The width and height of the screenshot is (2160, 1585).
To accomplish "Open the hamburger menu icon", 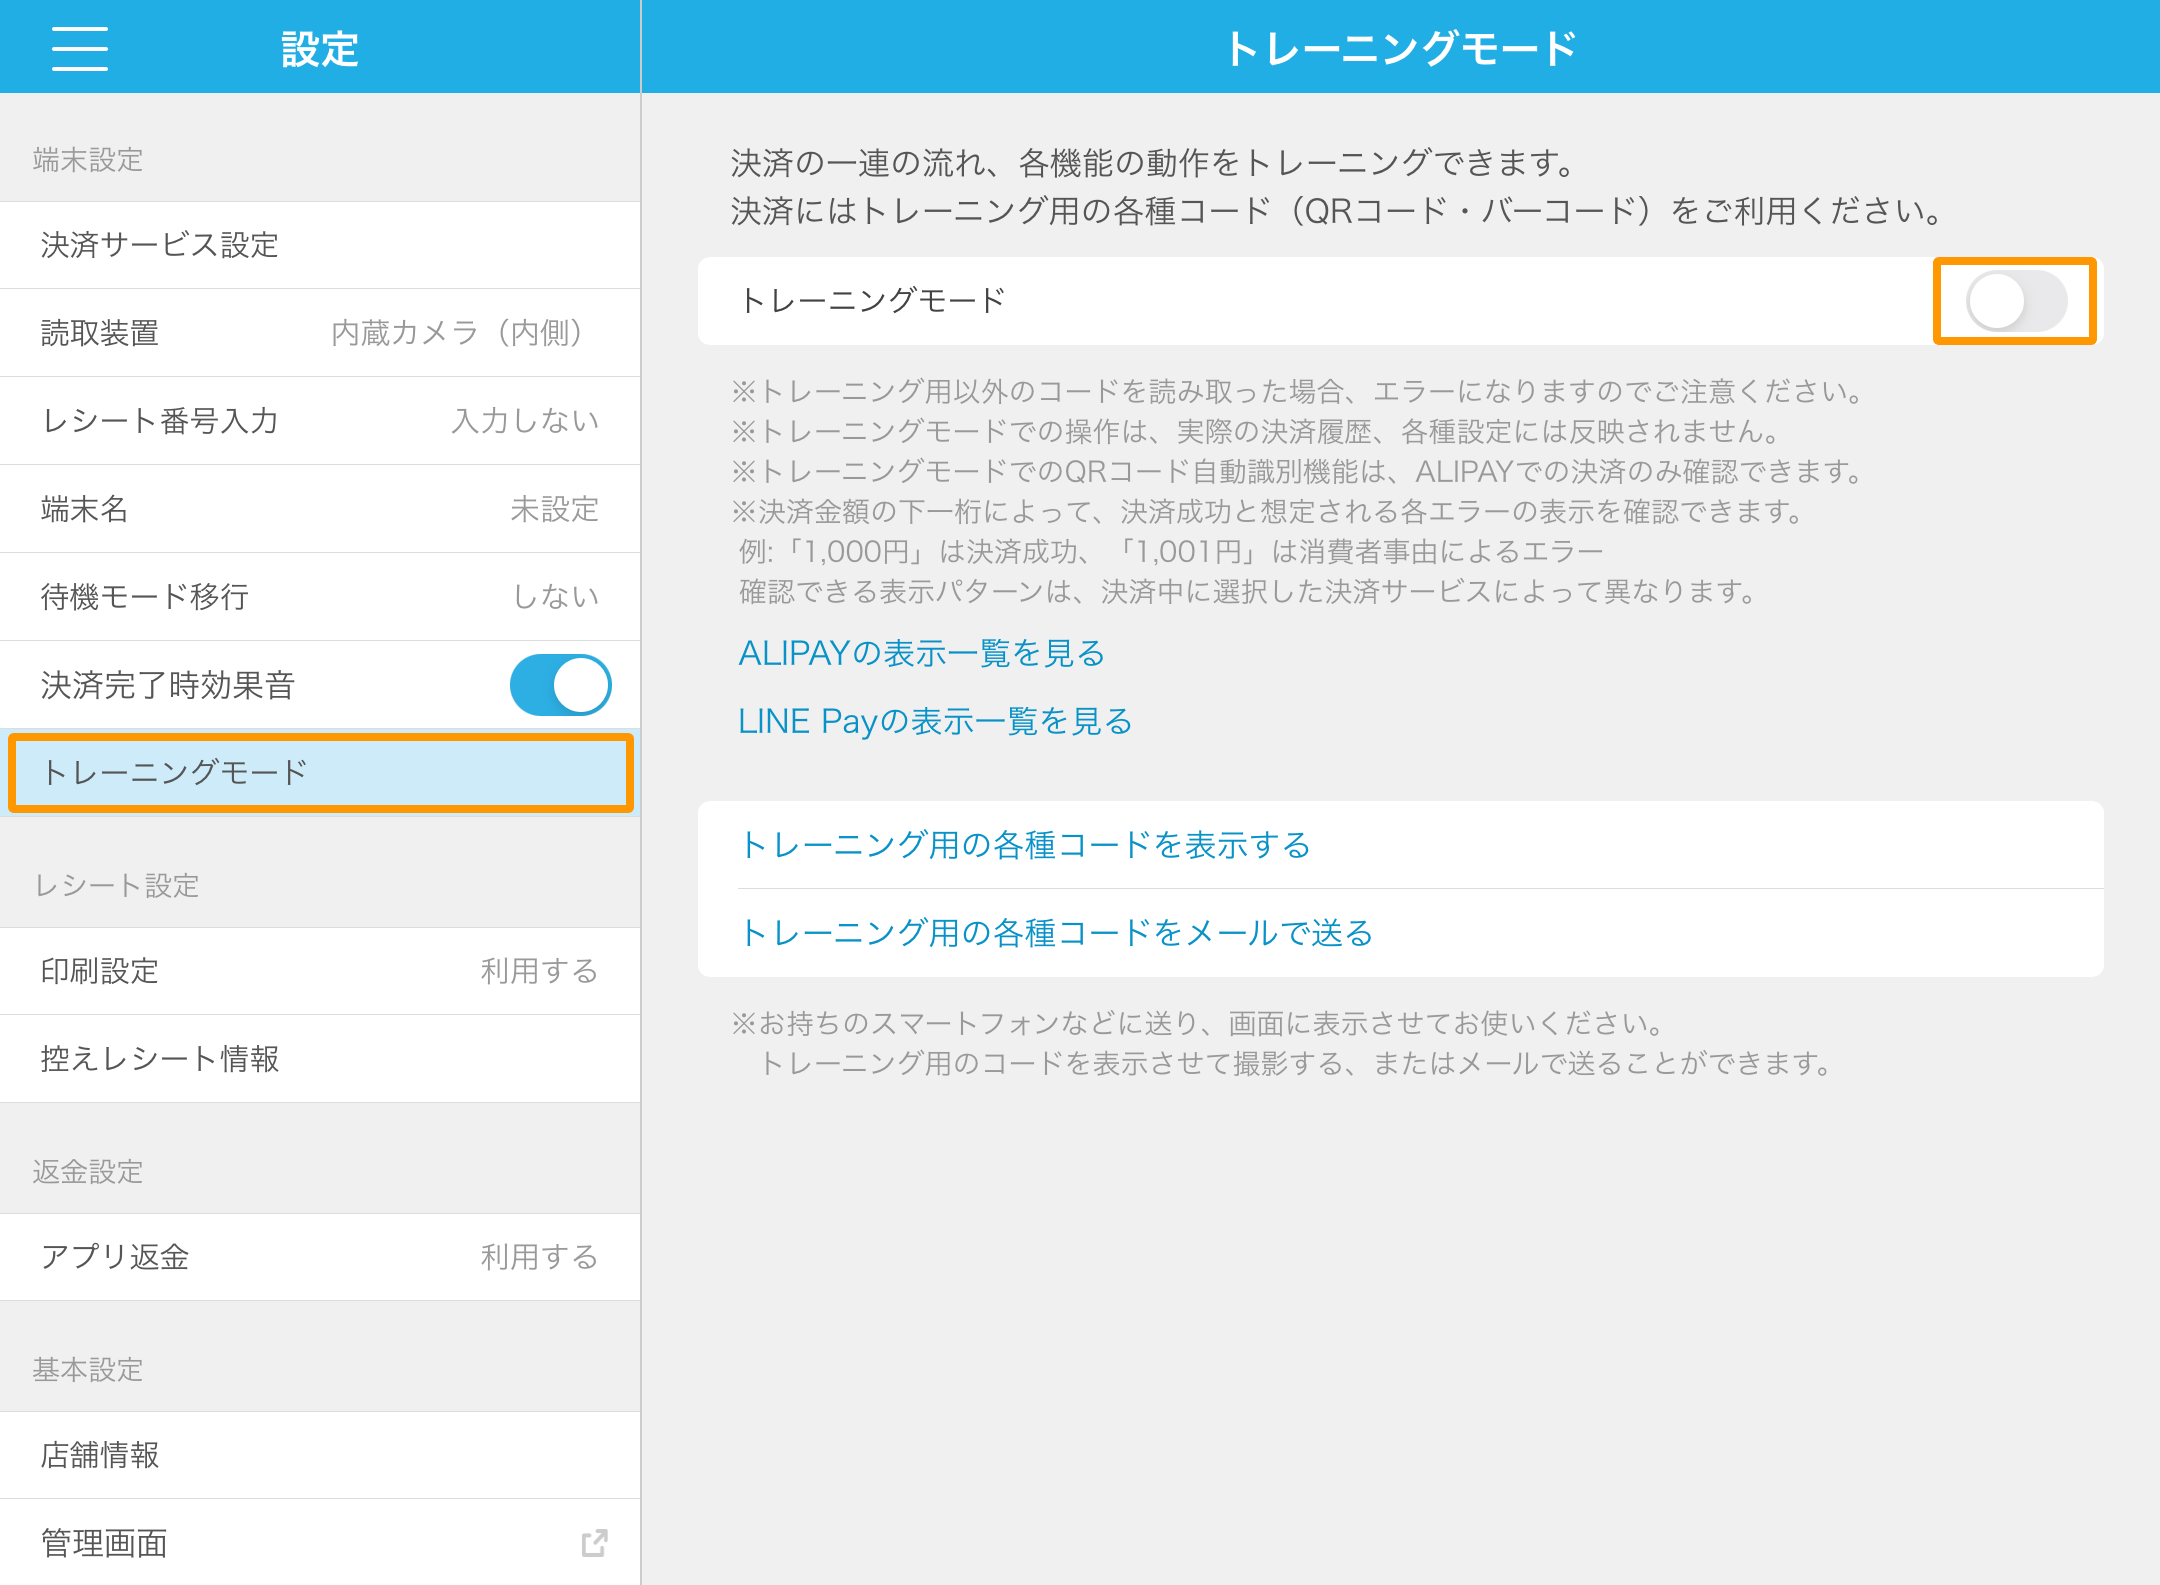I will (x=80, y=49).
